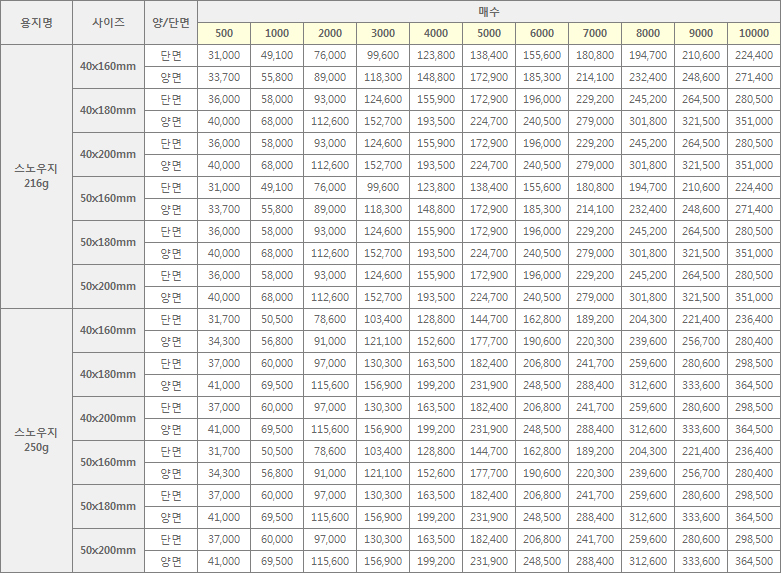Select the 3000 quantity column header
The width and height of the screenshot is (781, 573).
click(382, 33)
